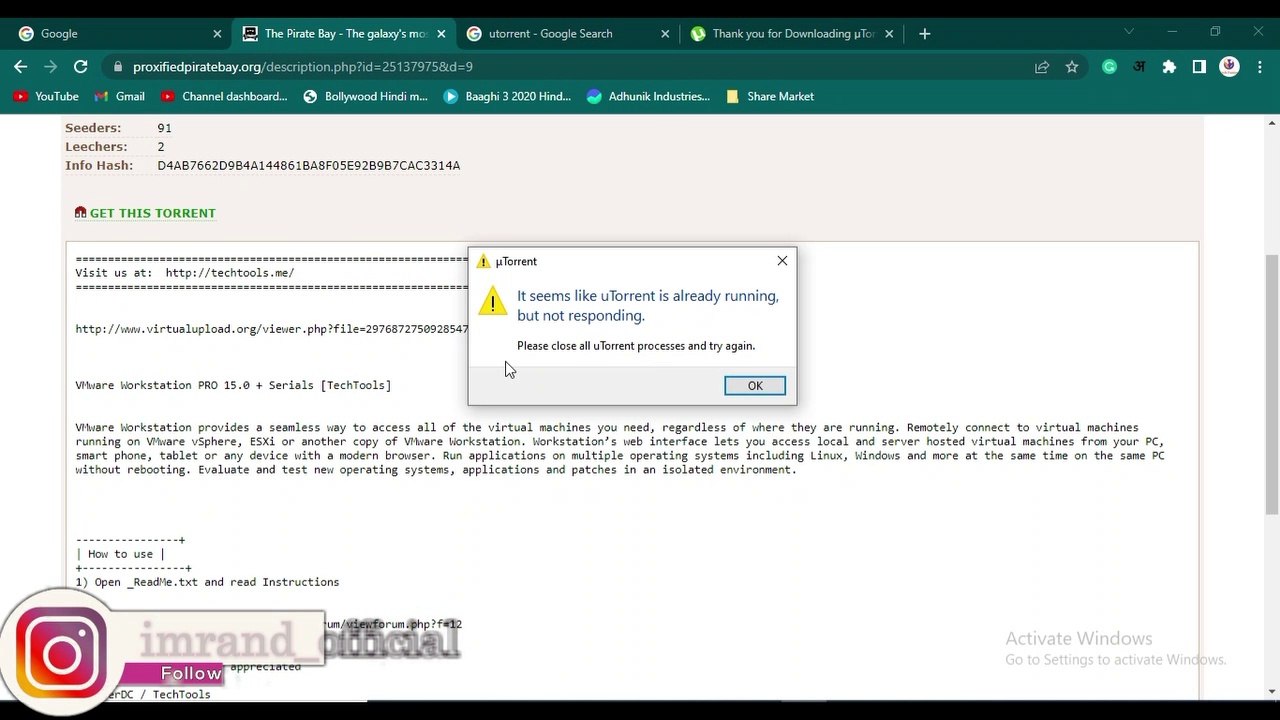Open the Gmail bookmark
Viewport: 1280px width, 720px height.
click(x=120, y=97)
